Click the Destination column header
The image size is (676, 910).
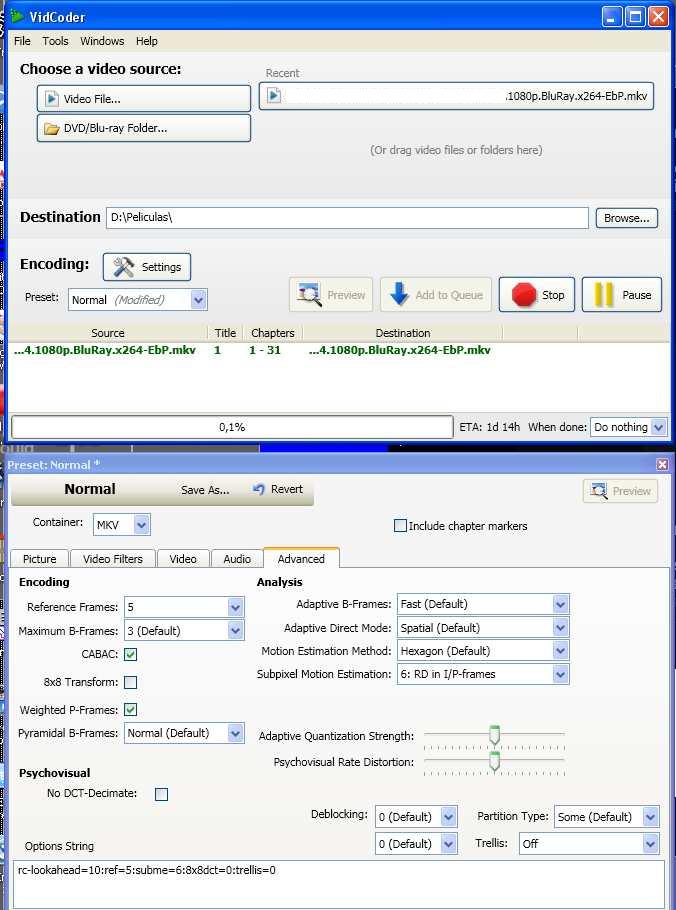pos(403,333)
